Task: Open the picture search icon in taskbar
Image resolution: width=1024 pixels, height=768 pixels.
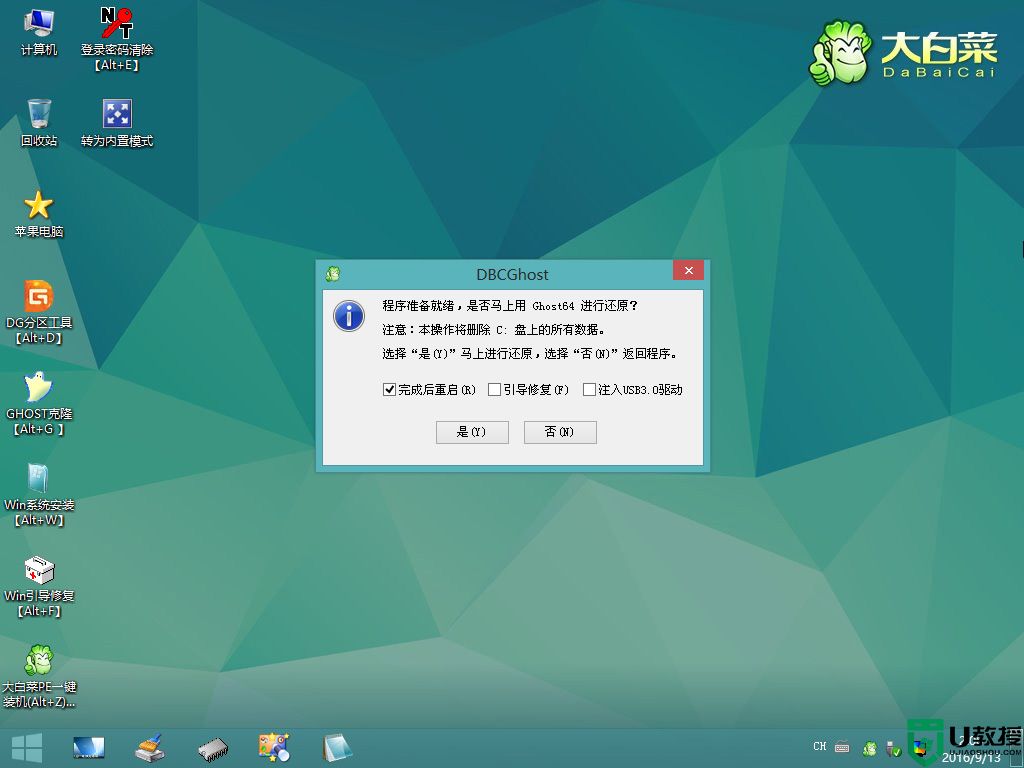Action: point(274,748)
